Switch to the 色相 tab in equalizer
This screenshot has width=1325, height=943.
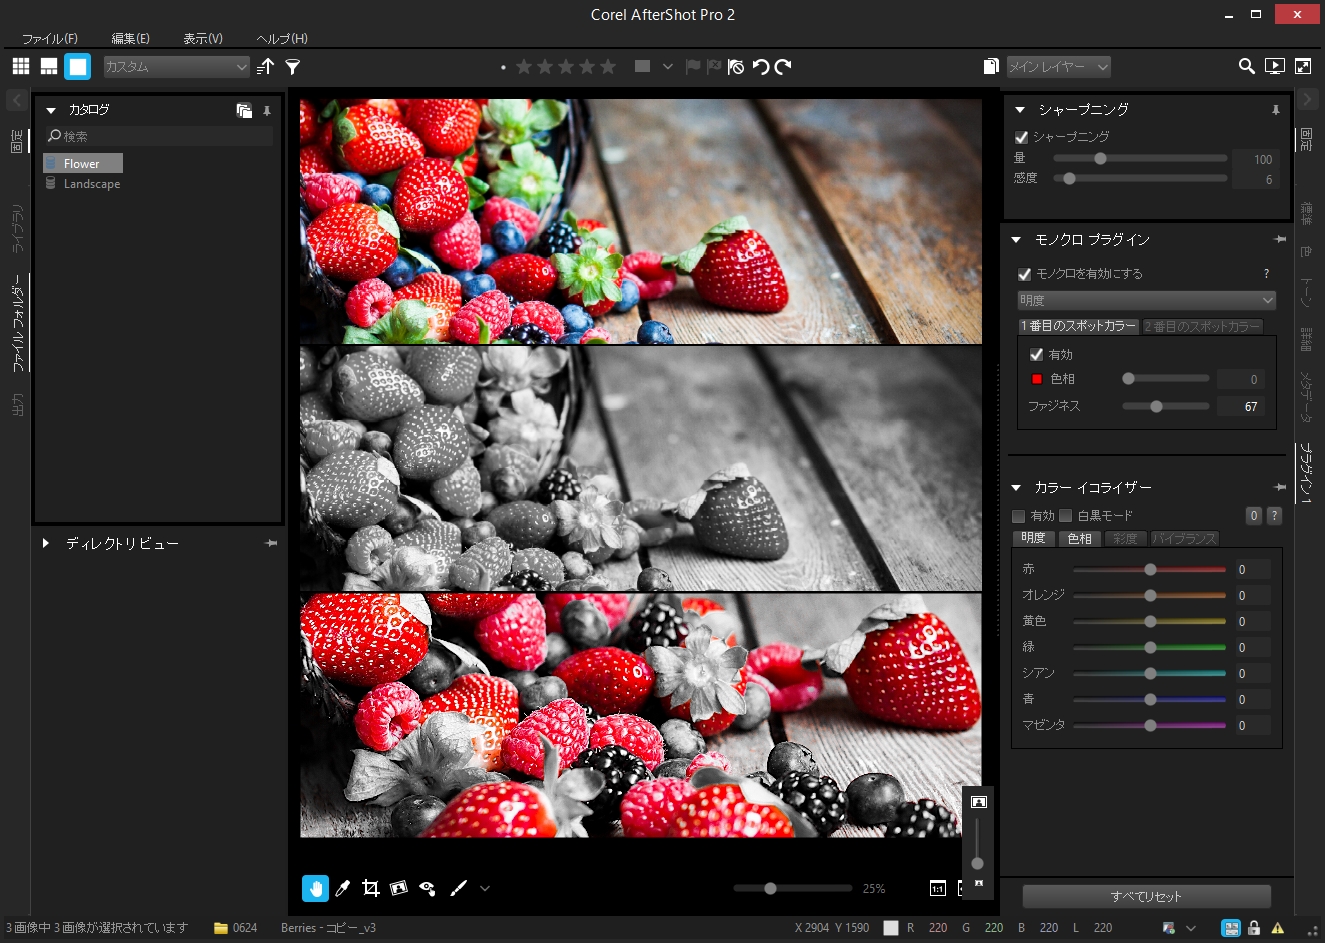tap(1080, 538)
